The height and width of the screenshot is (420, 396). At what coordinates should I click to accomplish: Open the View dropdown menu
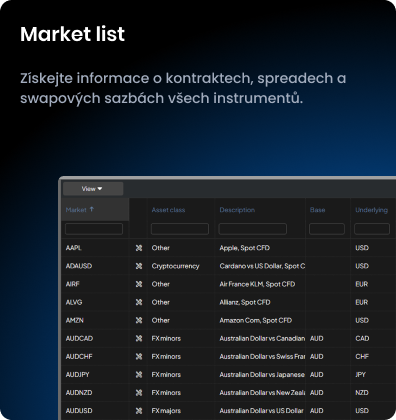coord(93,189)
